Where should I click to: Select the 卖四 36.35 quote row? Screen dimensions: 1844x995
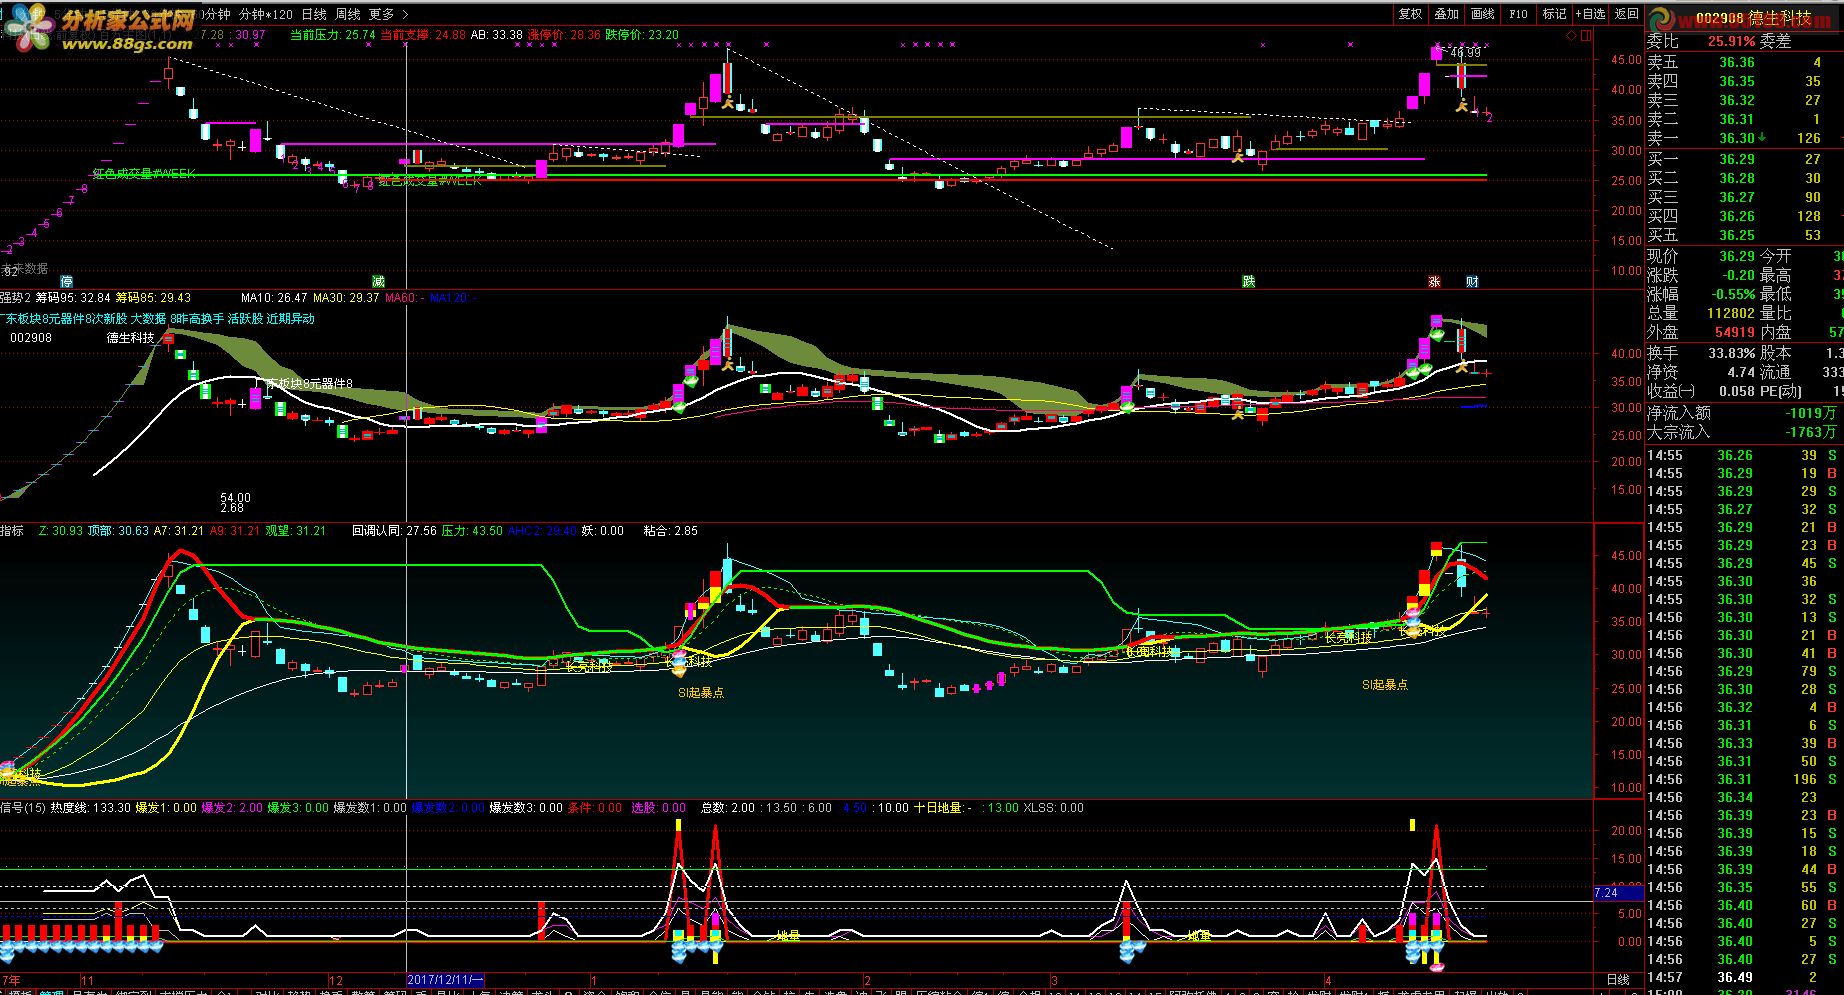1745,81
